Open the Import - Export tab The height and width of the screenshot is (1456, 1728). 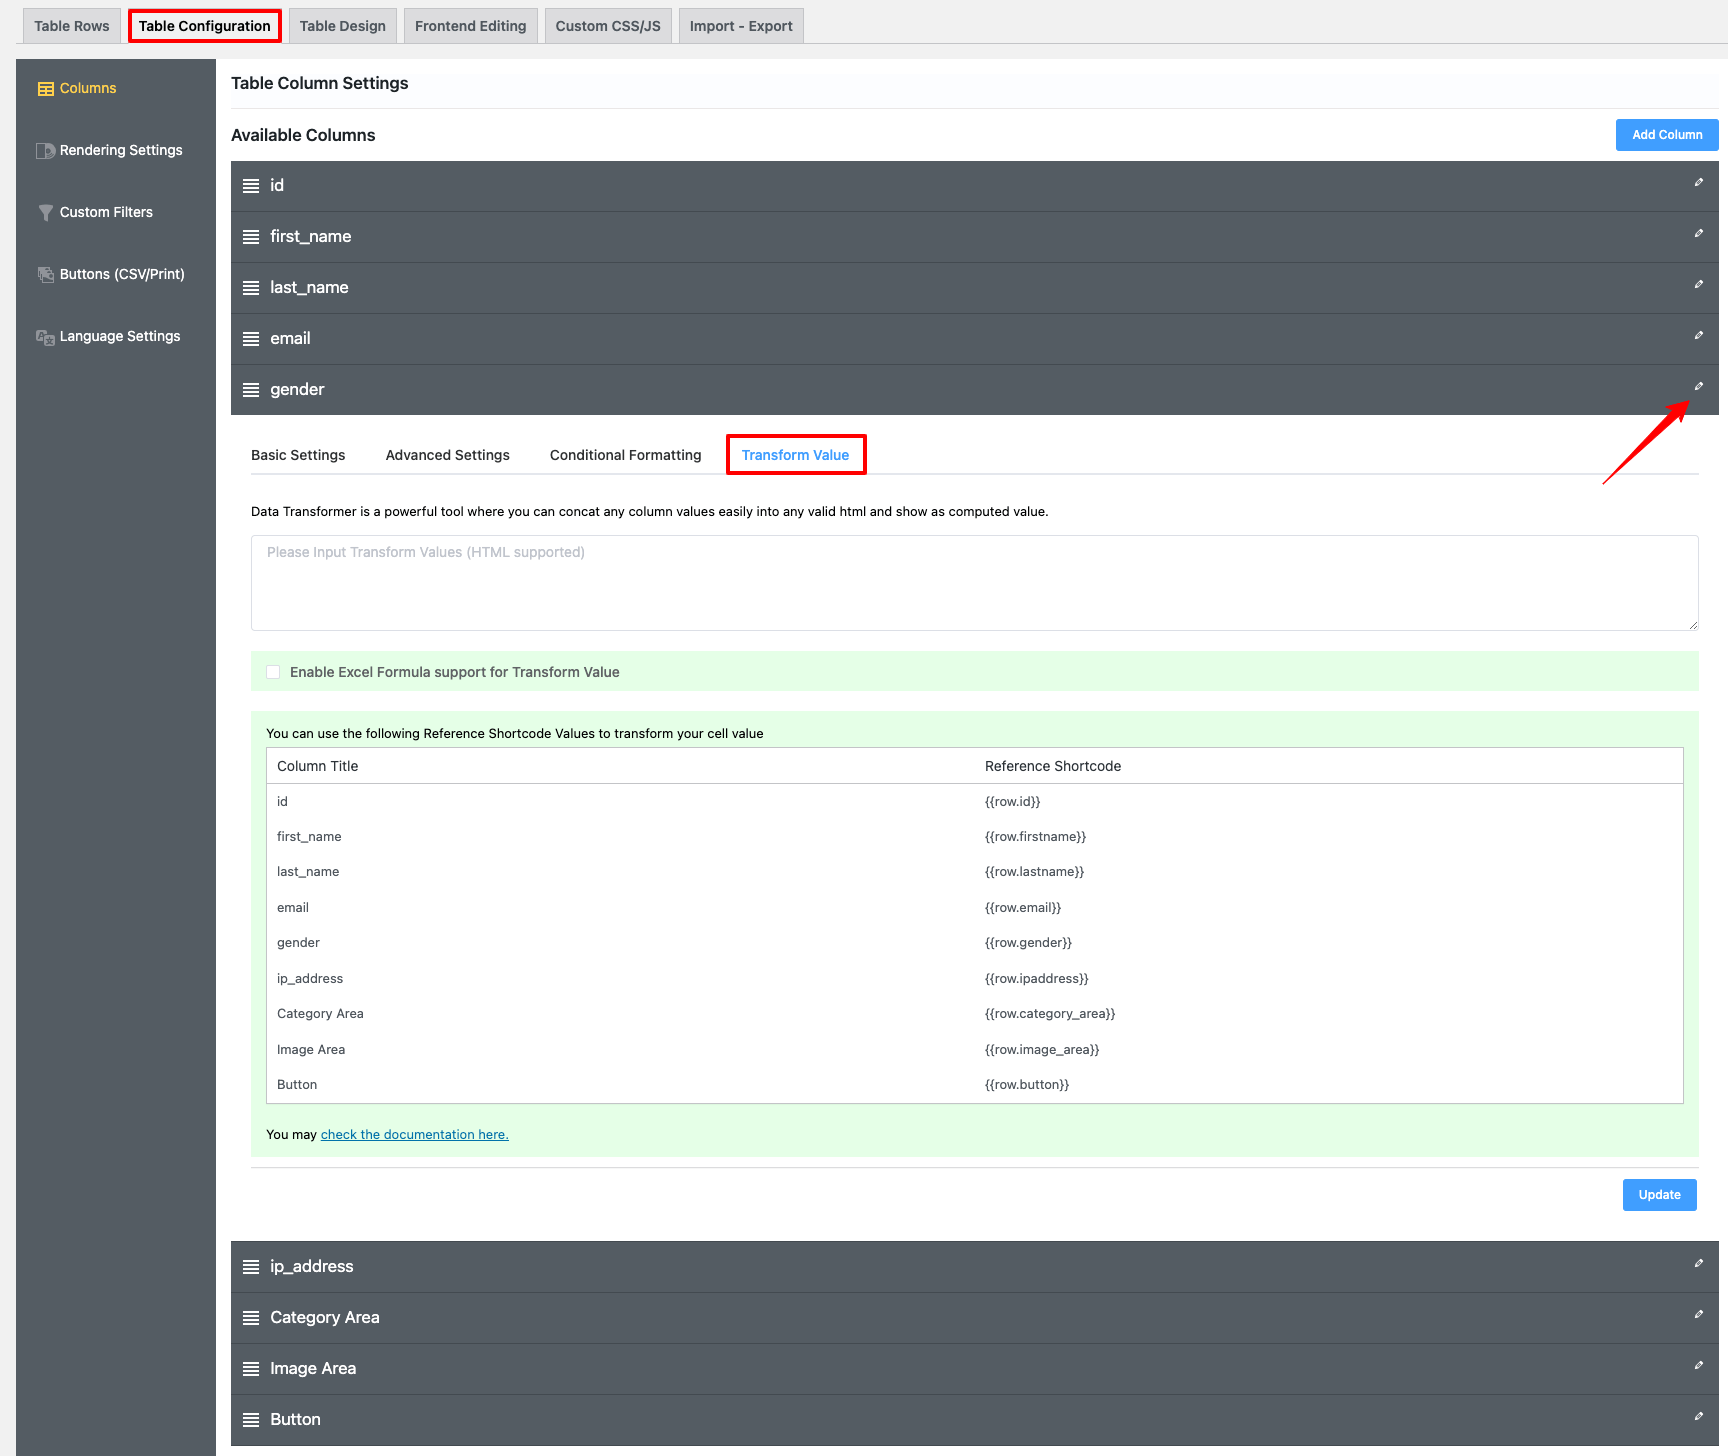(x=741, y=26)
